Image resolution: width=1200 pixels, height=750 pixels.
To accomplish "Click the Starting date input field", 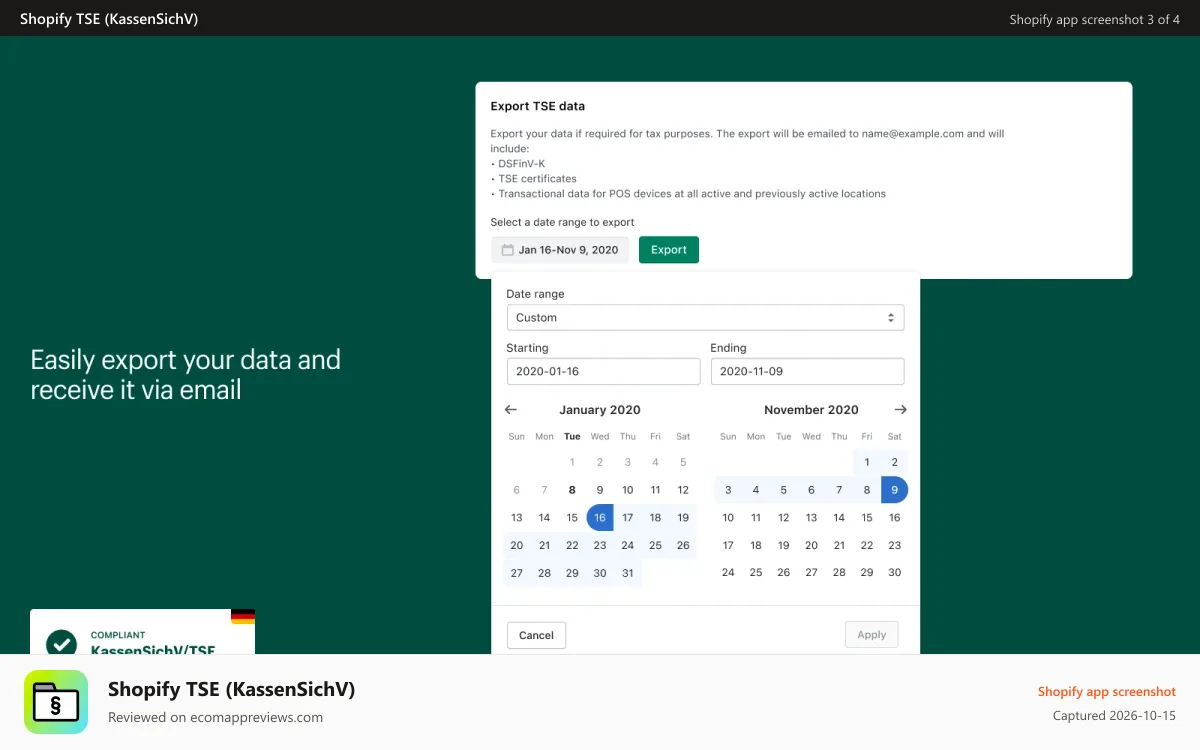I will (x=603, y=371).
